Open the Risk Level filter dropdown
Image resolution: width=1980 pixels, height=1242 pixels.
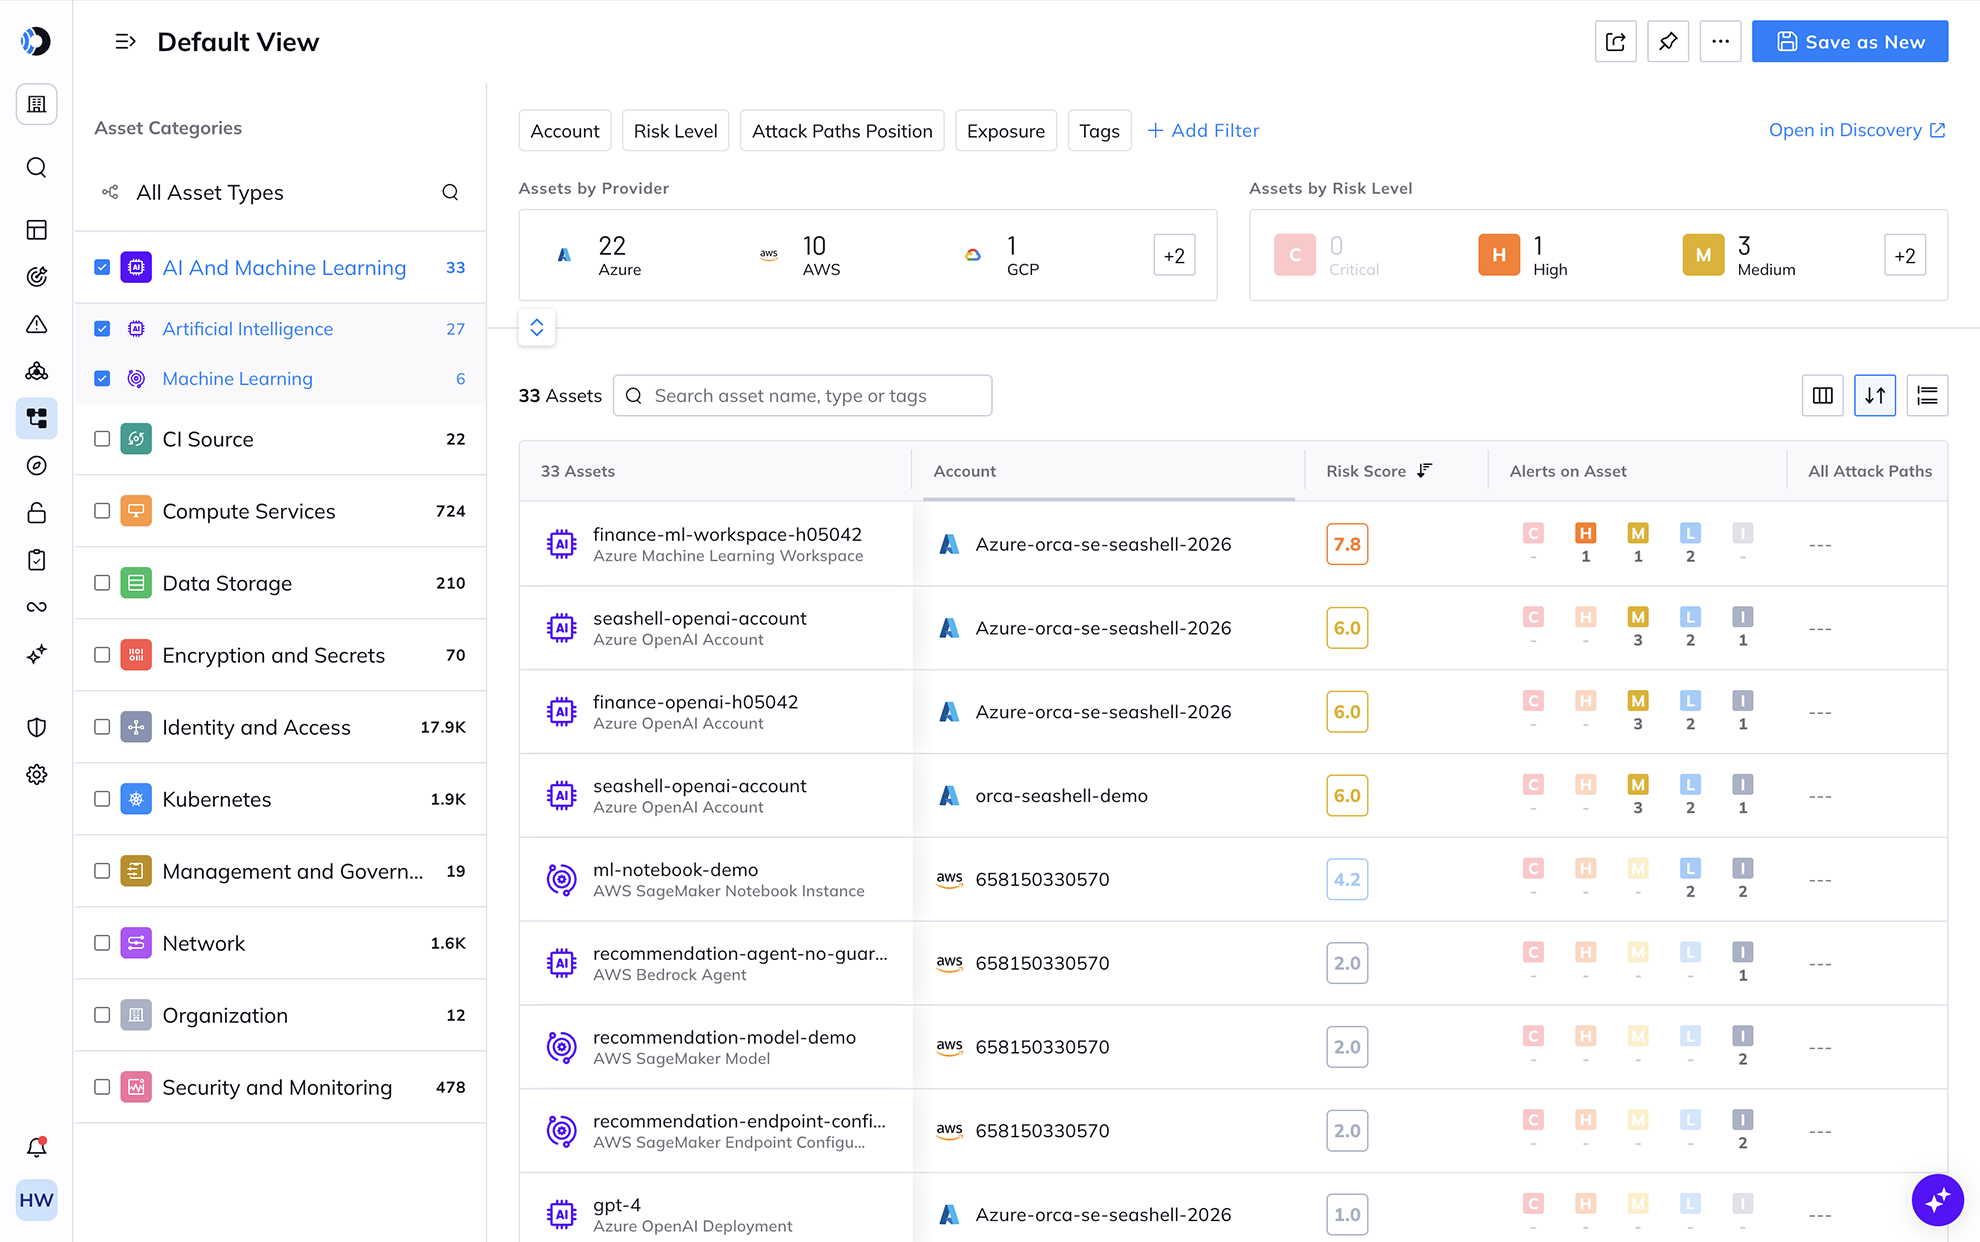tap(675, 131)
